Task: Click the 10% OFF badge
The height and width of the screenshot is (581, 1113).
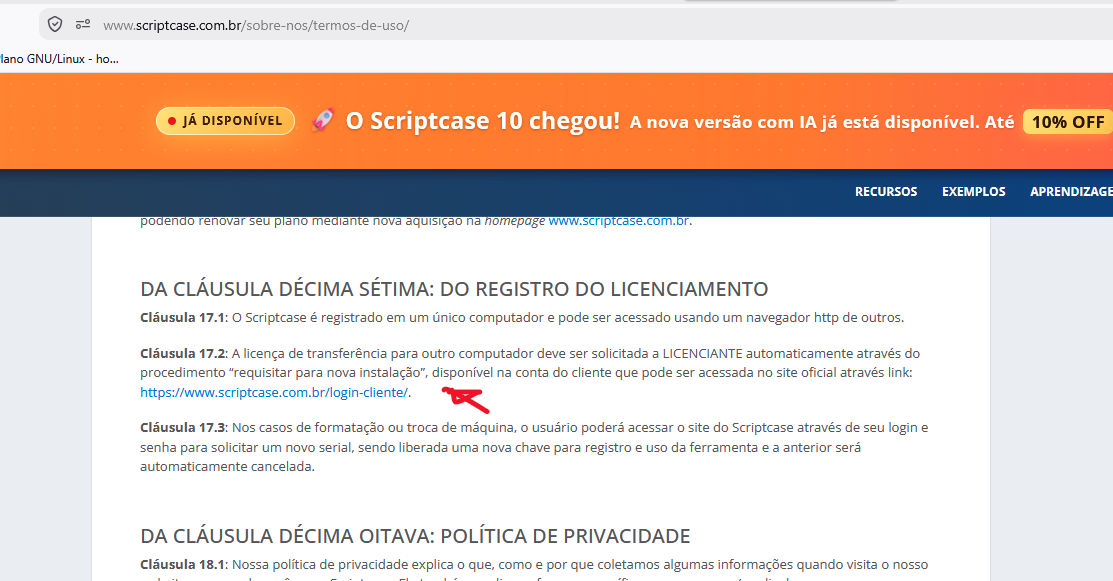Action: (x=1068, y=122)
